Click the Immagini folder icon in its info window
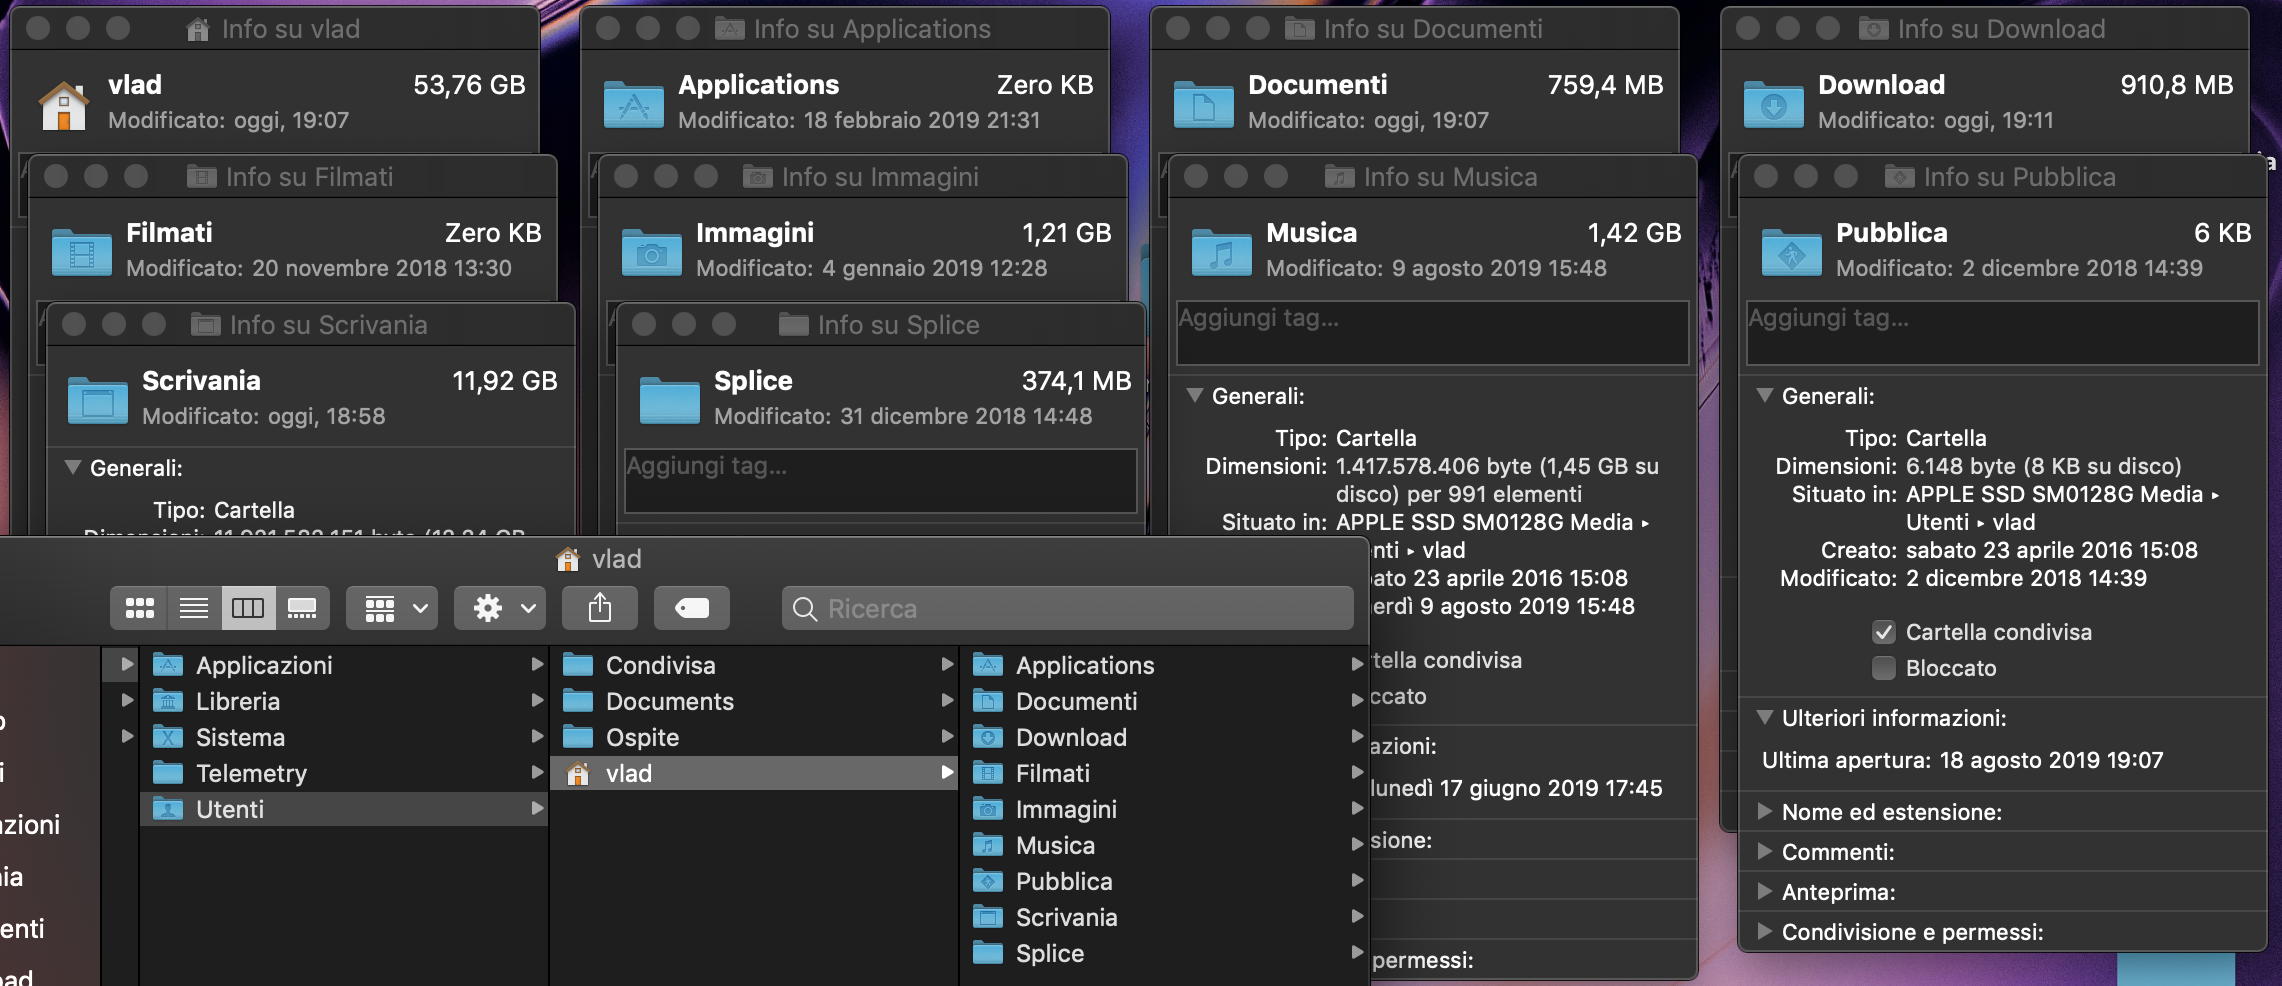2282x986 pixels. [652, 252]
